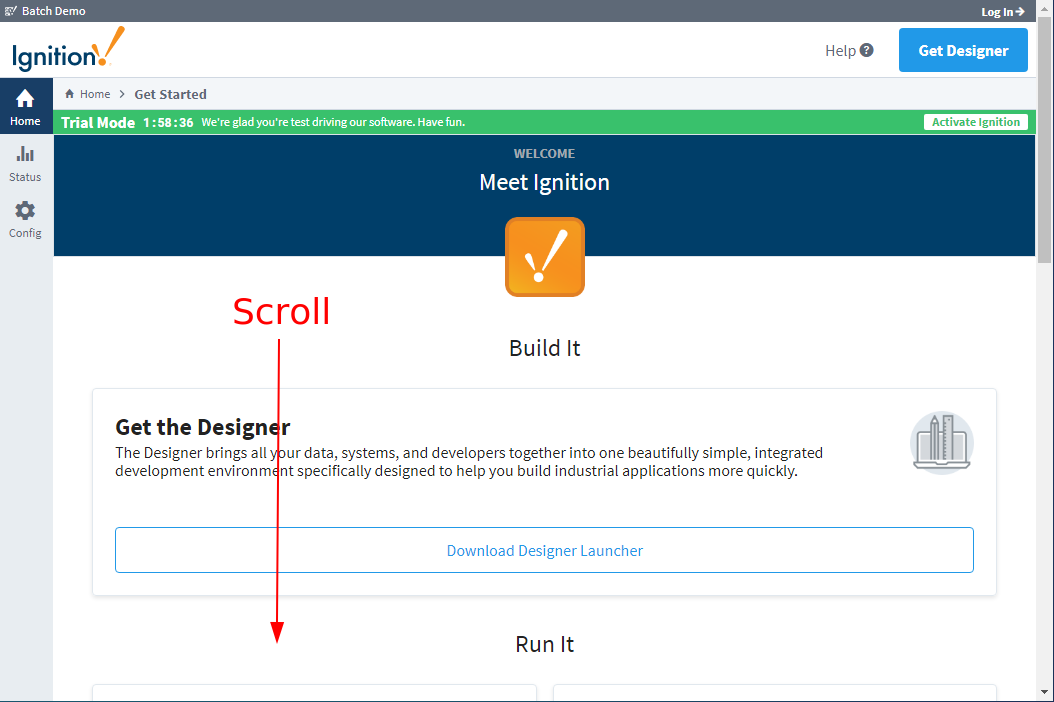
Task: Click the scrollbar up arrow
Action: coord(1045,9)
